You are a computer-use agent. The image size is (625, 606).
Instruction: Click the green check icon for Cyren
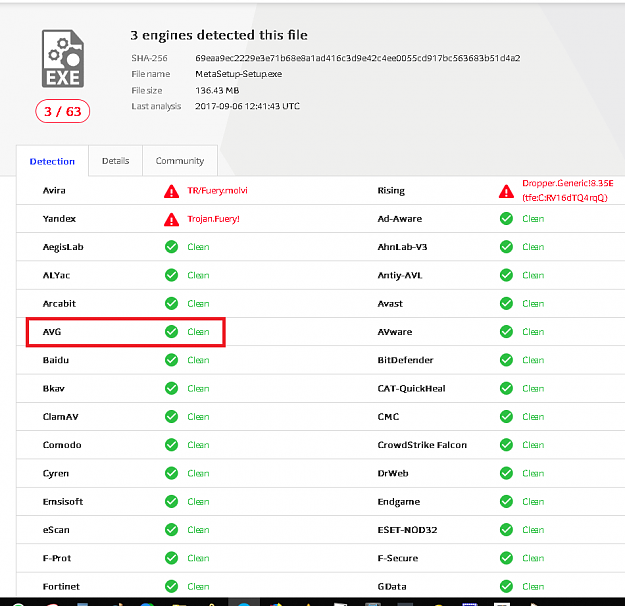[171, 473]
